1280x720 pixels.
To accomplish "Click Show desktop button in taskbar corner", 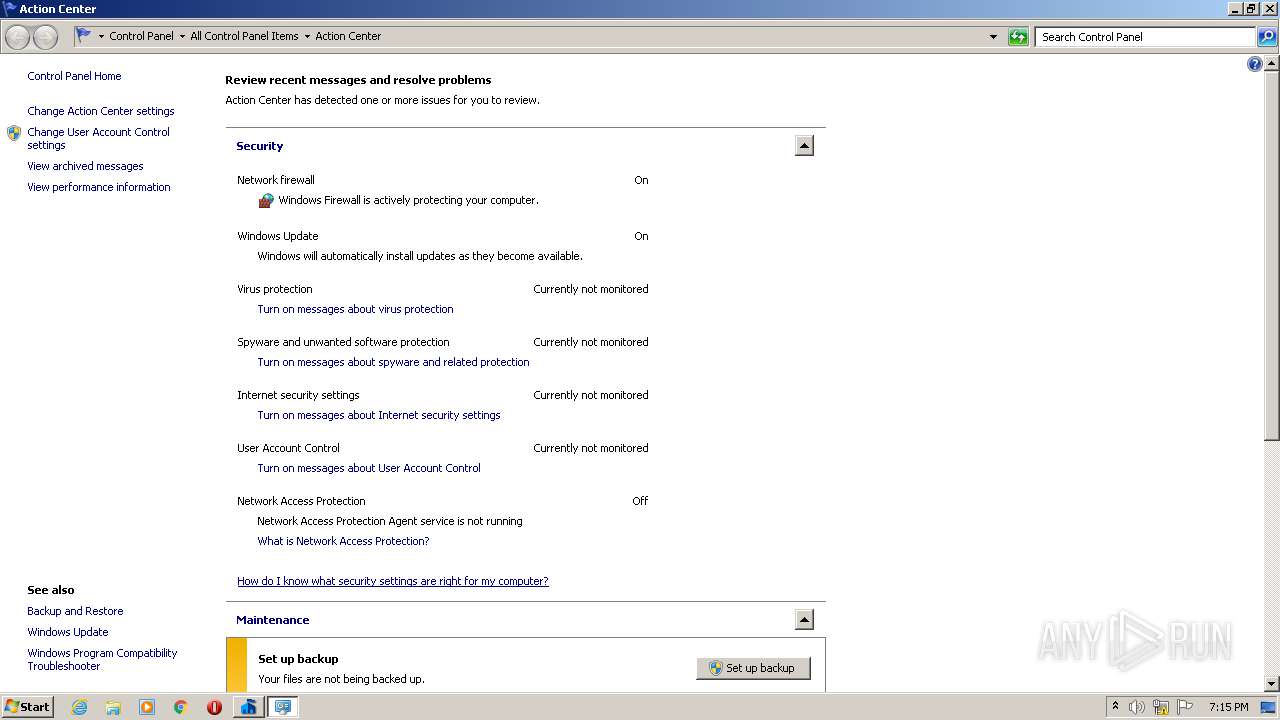I will pyautogui.click(x=1269, y=707).
